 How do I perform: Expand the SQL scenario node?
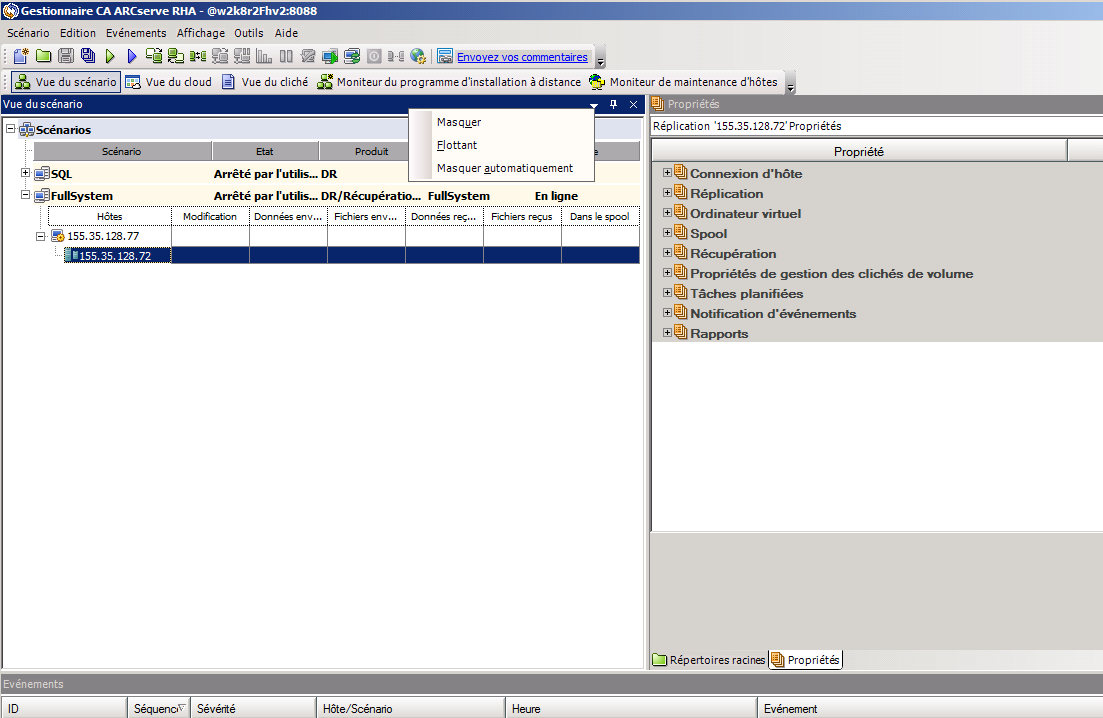(25, 173)
